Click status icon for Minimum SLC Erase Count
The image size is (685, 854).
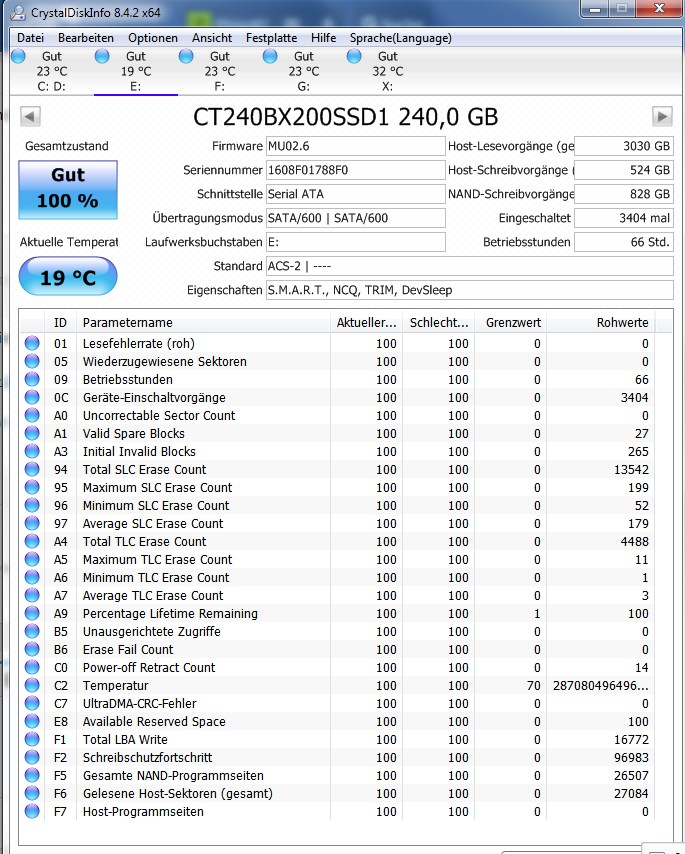[32, 505]
